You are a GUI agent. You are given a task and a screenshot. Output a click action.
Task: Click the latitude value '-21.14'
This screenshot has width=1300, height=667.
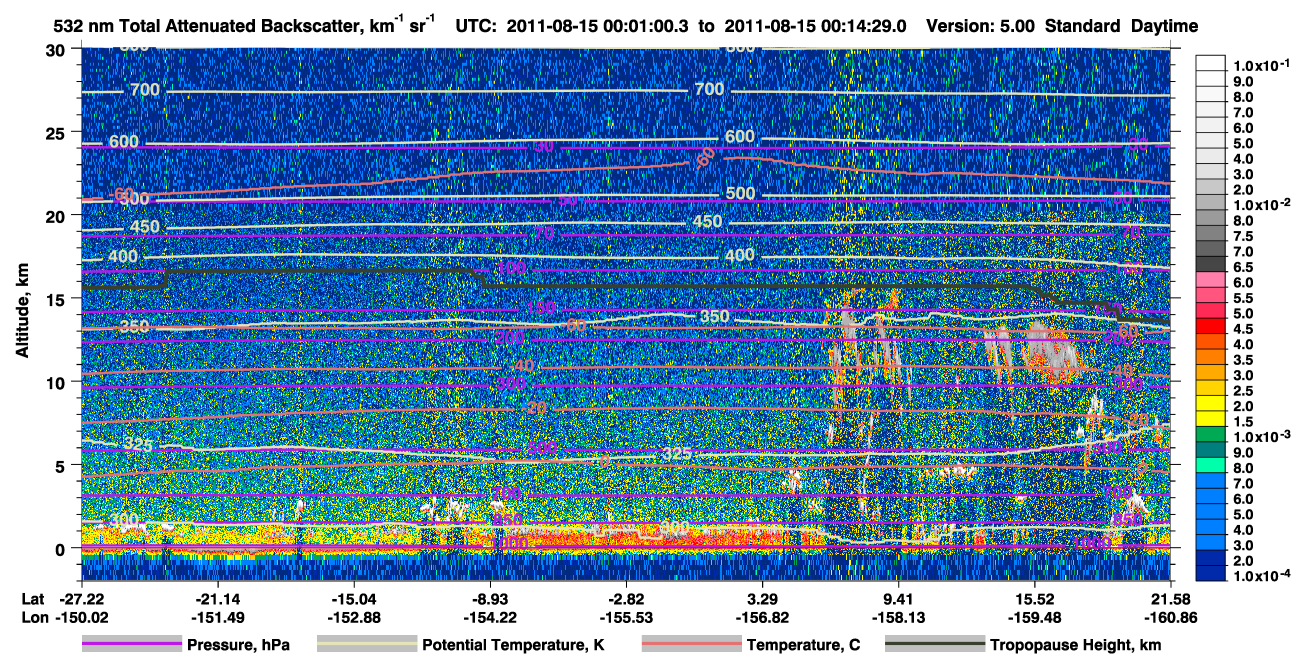coord(217,597)
